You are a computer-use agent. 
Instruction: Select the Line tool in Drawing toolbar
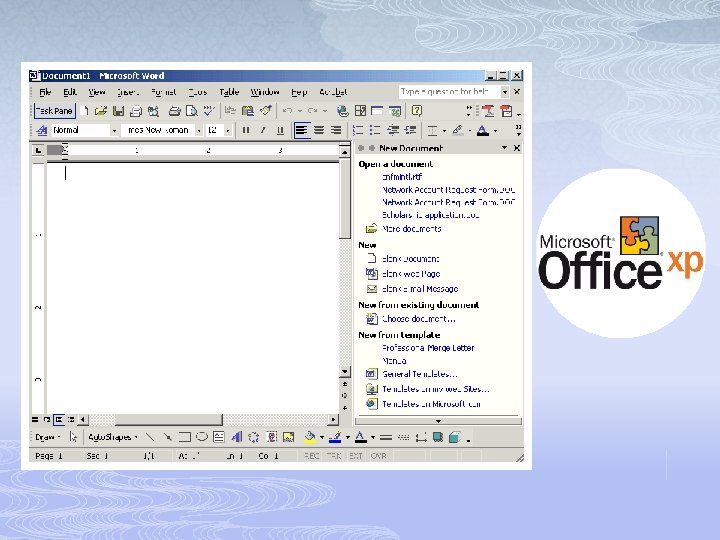pos(150,437)
